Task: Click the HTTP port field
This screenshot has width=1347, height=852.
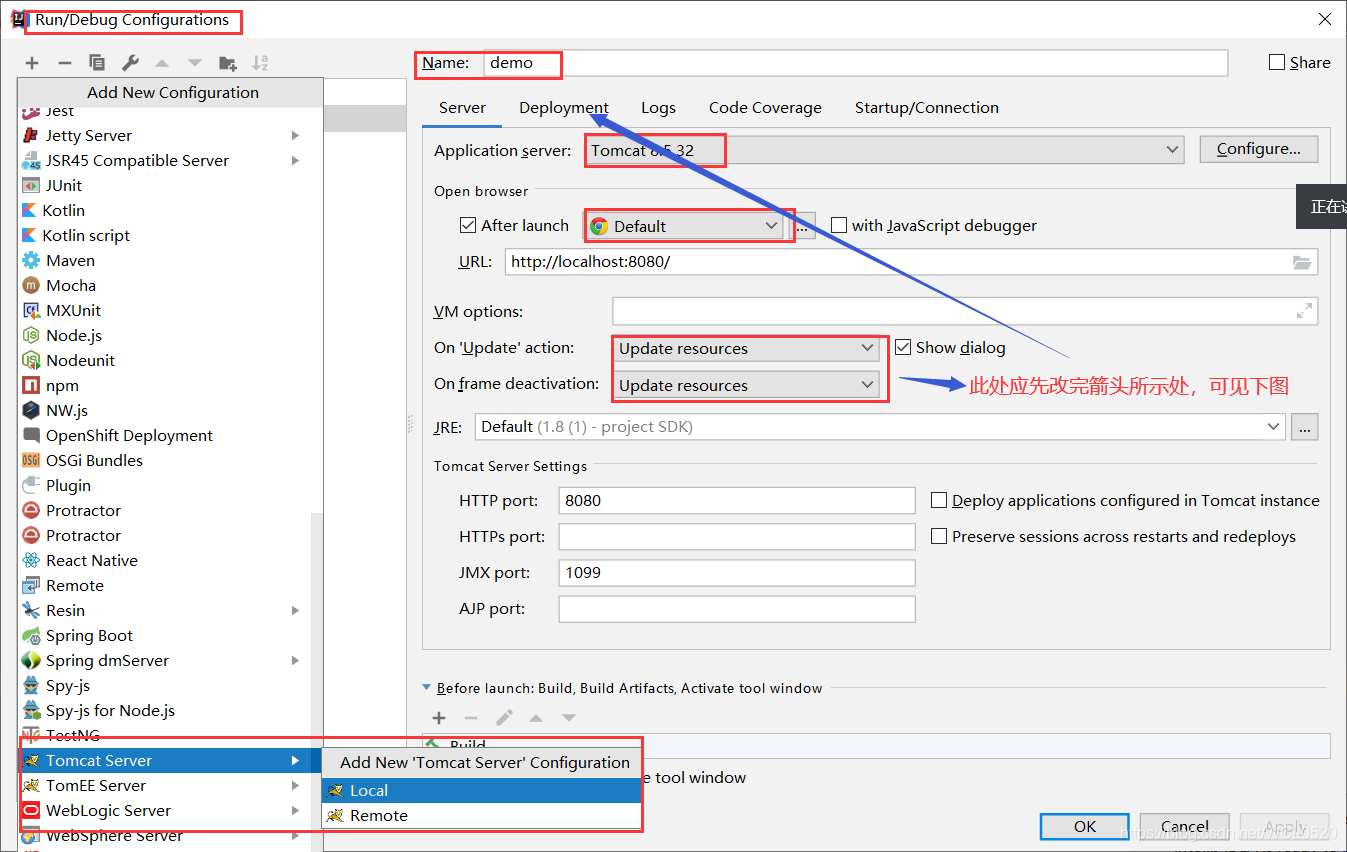Action: click(x=737, y=500)
